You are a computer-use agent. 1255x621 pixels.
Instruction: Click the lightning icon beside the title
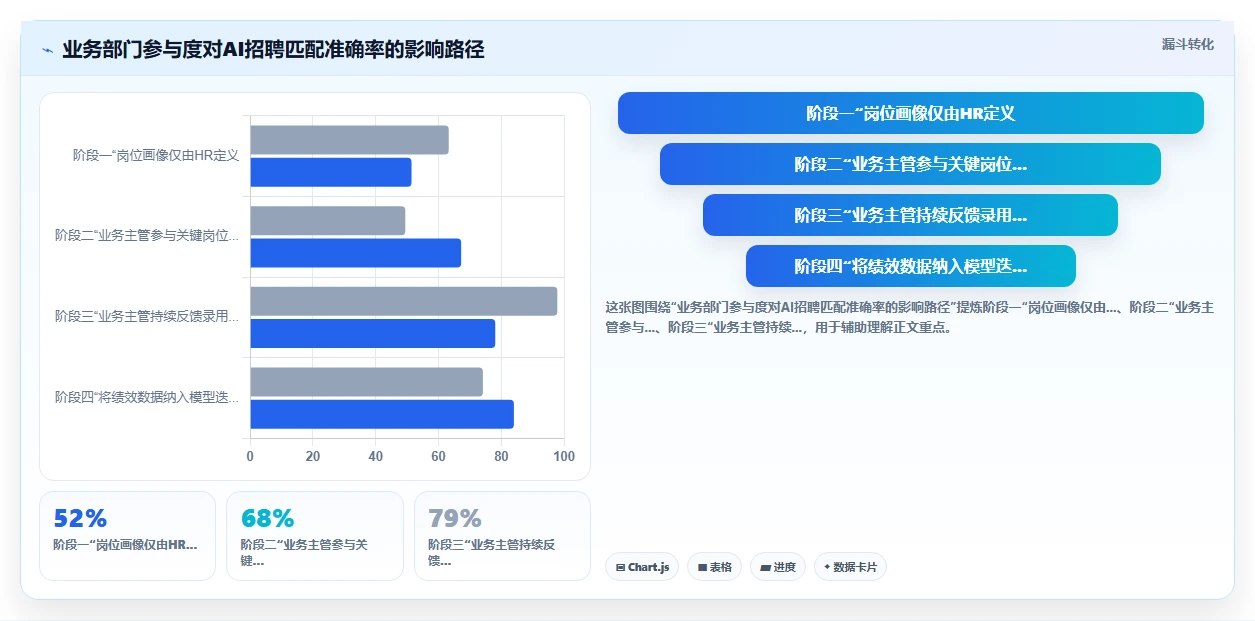[47, 50]
